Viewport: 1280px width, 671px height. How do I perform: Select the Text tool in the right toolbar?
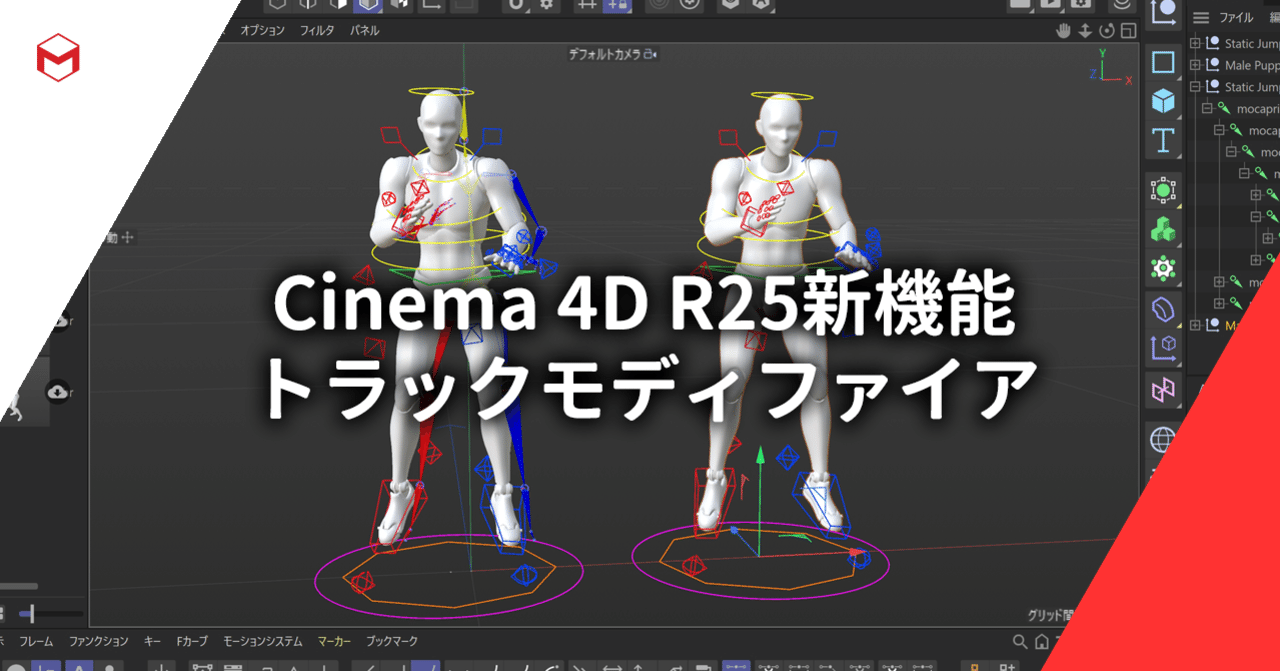point(1163,141)
